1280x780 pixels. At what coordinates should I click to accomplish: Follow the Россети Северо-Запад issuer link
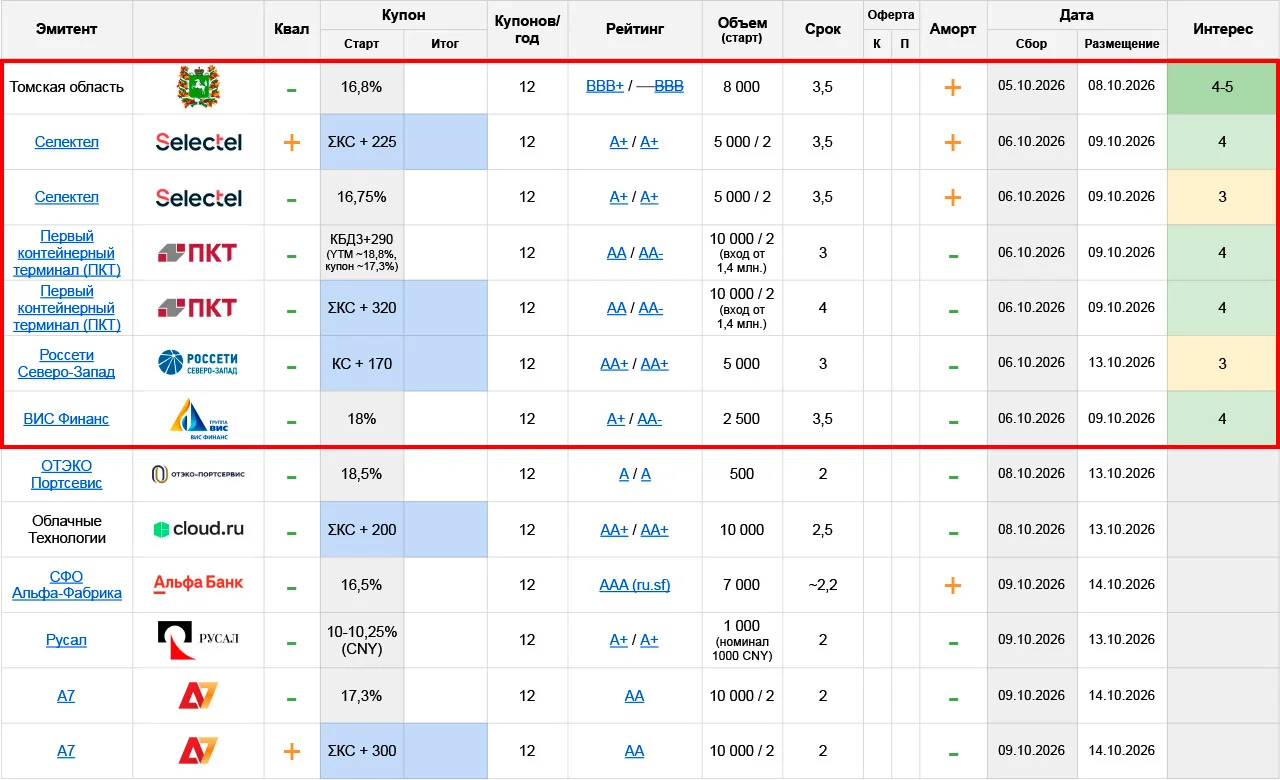(66, 363)
